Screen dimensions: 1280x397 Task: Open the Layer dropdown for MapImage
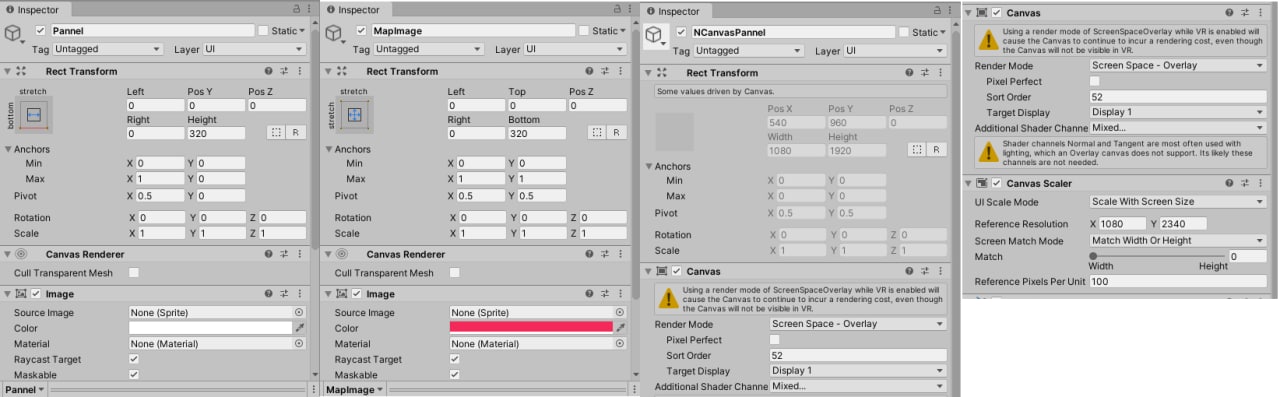[575, 48]
